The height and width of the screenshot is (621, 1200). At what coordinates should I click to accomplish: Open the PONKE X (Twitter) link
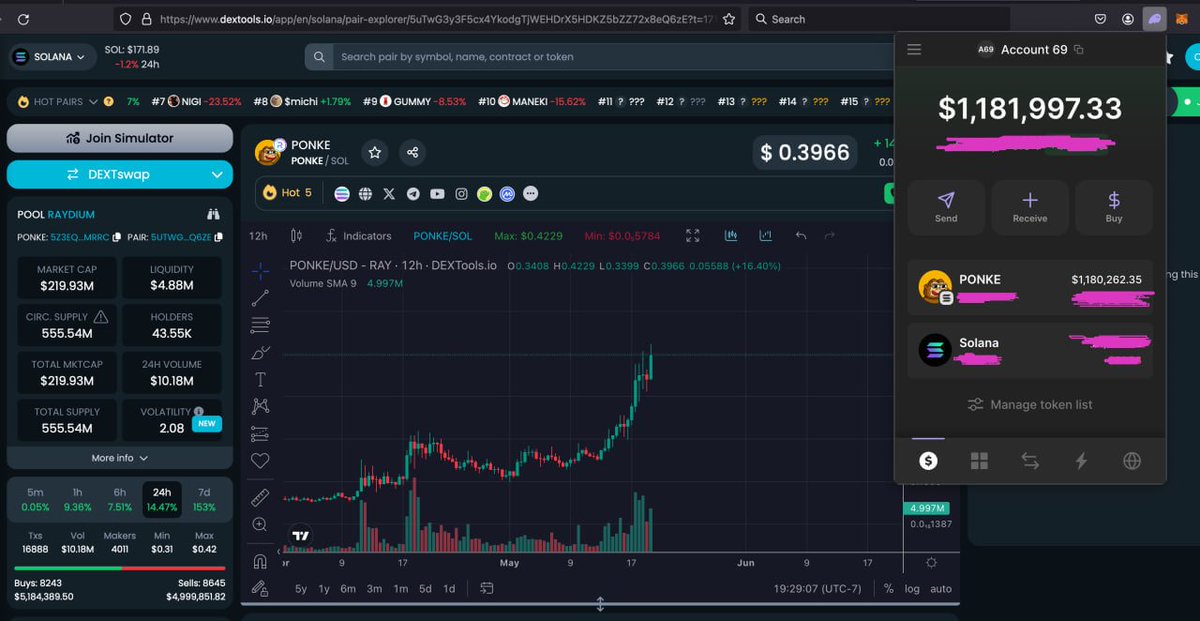pos(390,193)
